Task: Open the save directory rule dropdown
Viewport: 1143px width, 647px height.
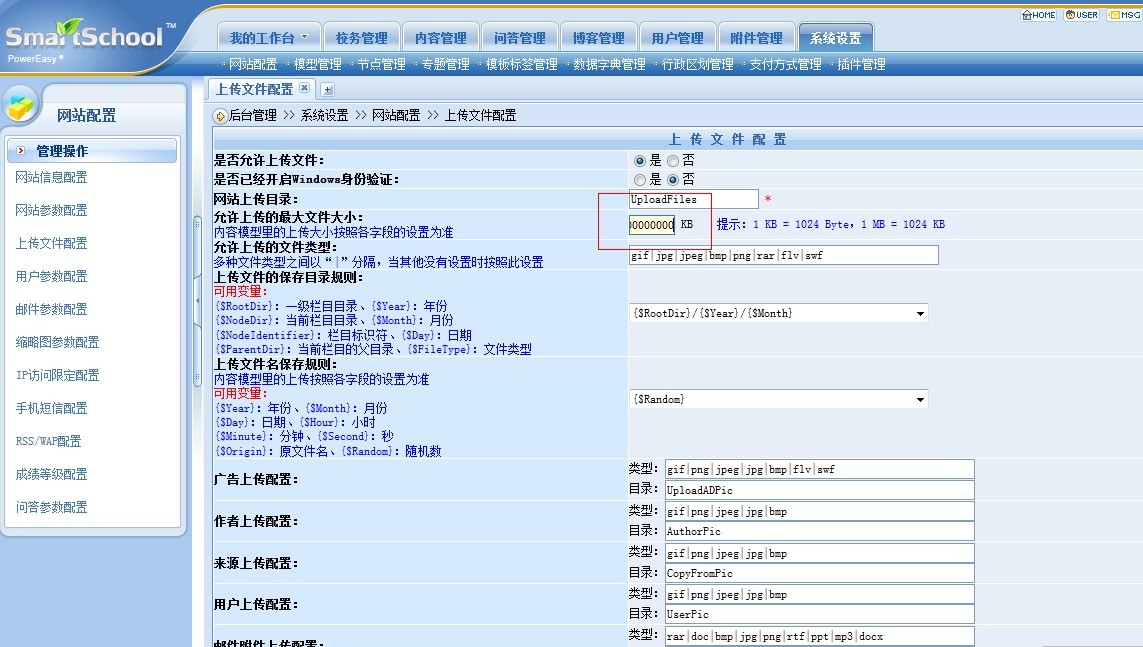Action: click(920, 314)
